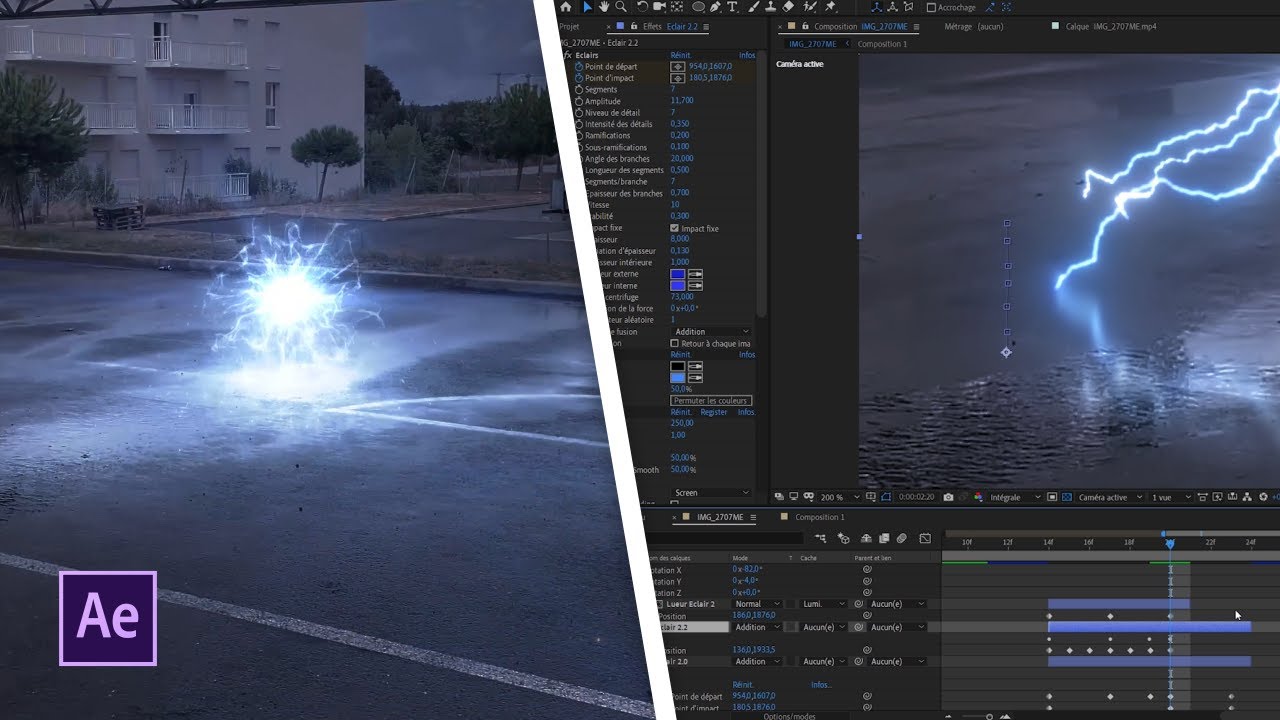Enable the draft 3D icon in timeline
Viewport: 1280px width, 720px height.
[x=843, y=538]
